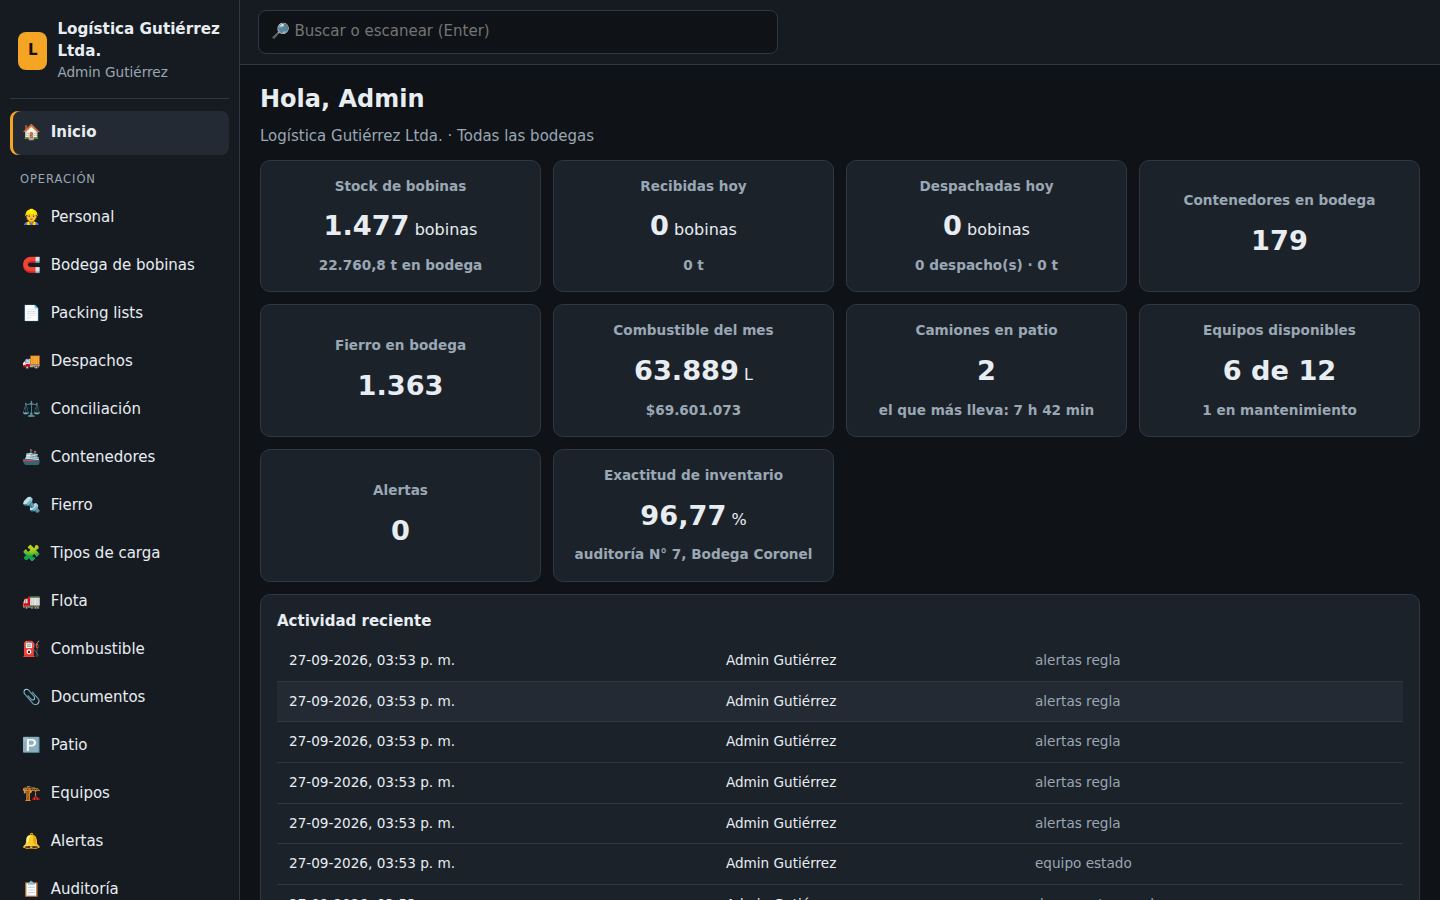1440x900 pixels.
Task: Click the truck icon next to Despachos
Action: pos(31,361)
